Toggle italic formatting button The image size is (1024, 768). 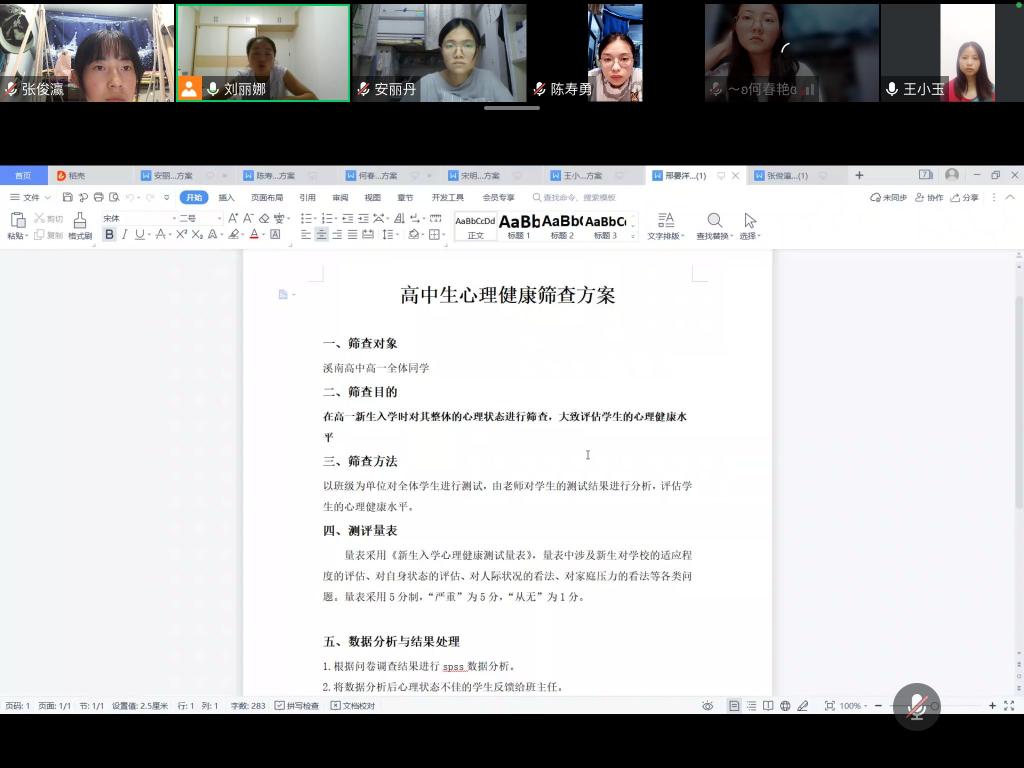tap(124, 235)
